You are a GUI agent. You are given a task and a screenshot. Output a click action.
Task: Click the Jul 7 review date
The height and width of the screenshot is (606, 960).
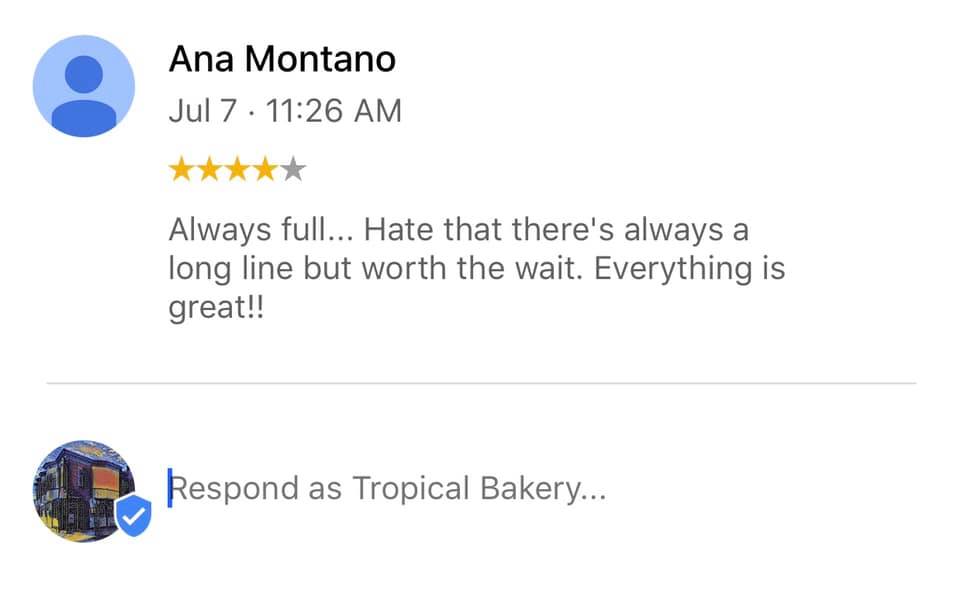pyautogui.click(x=203, y=110)
